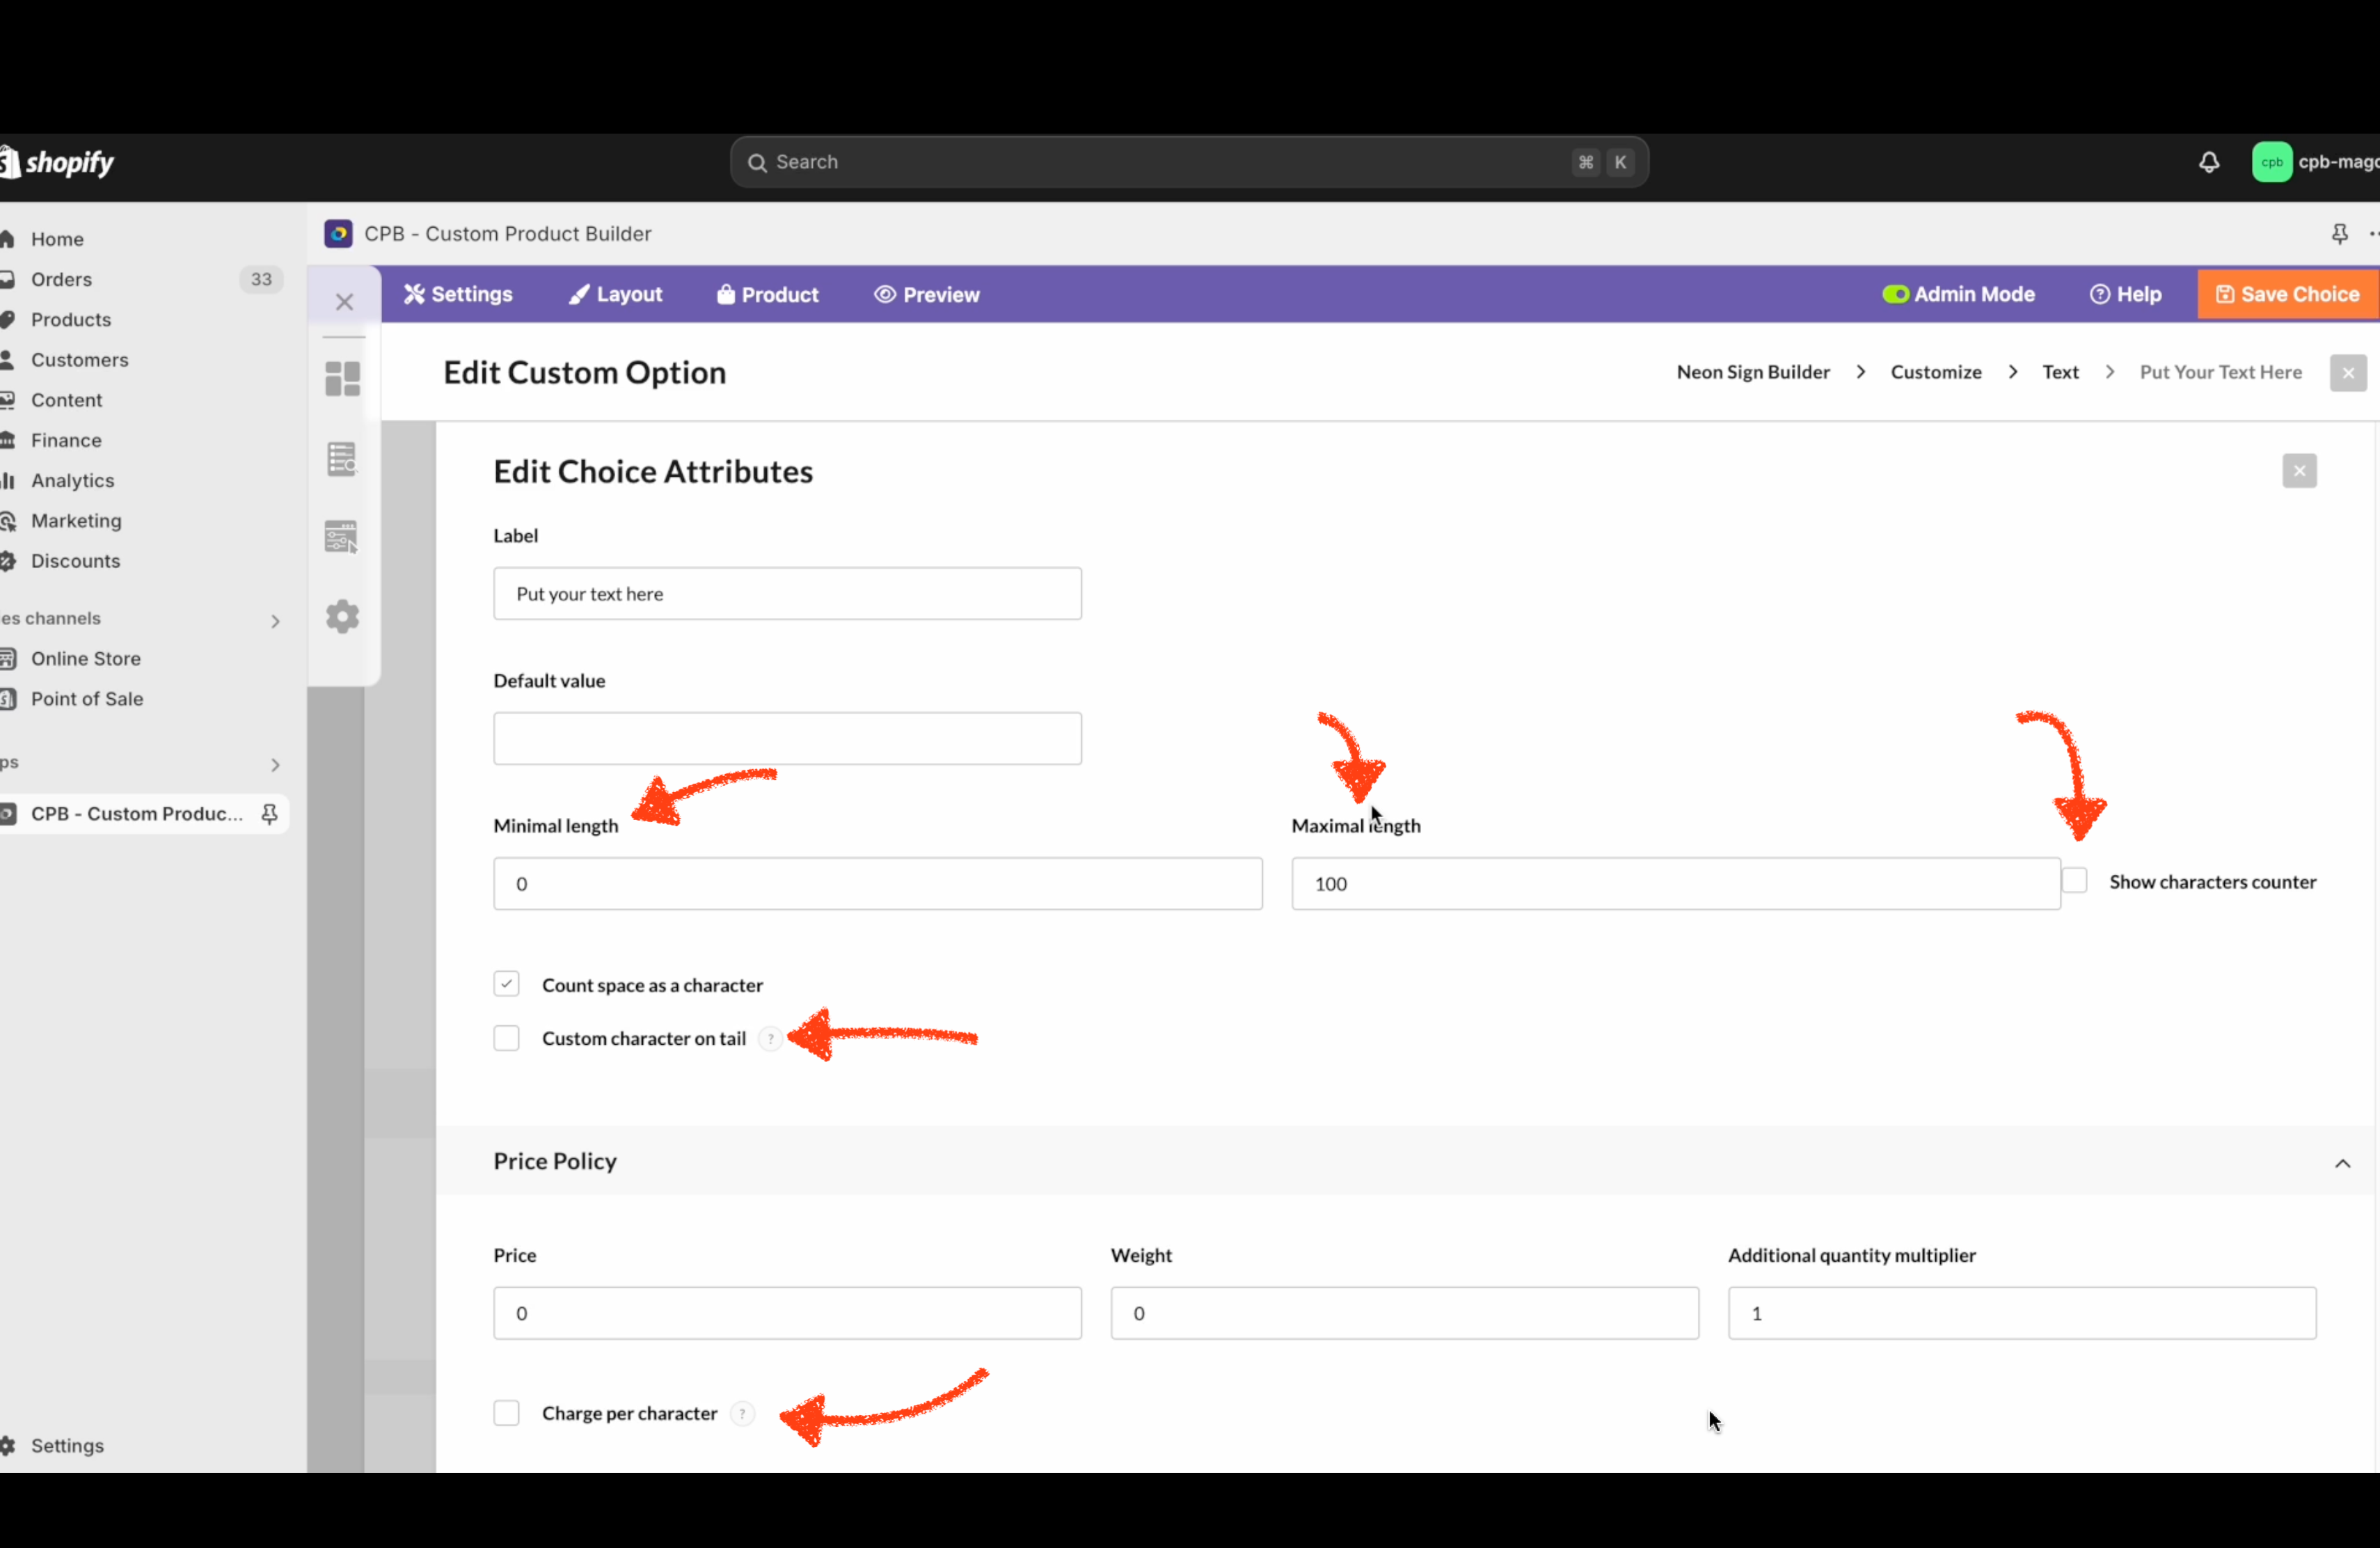This screenshot has width=2380, height=1548.
Task: Focus the Shopify search bar
Action: click(1189, 162)
